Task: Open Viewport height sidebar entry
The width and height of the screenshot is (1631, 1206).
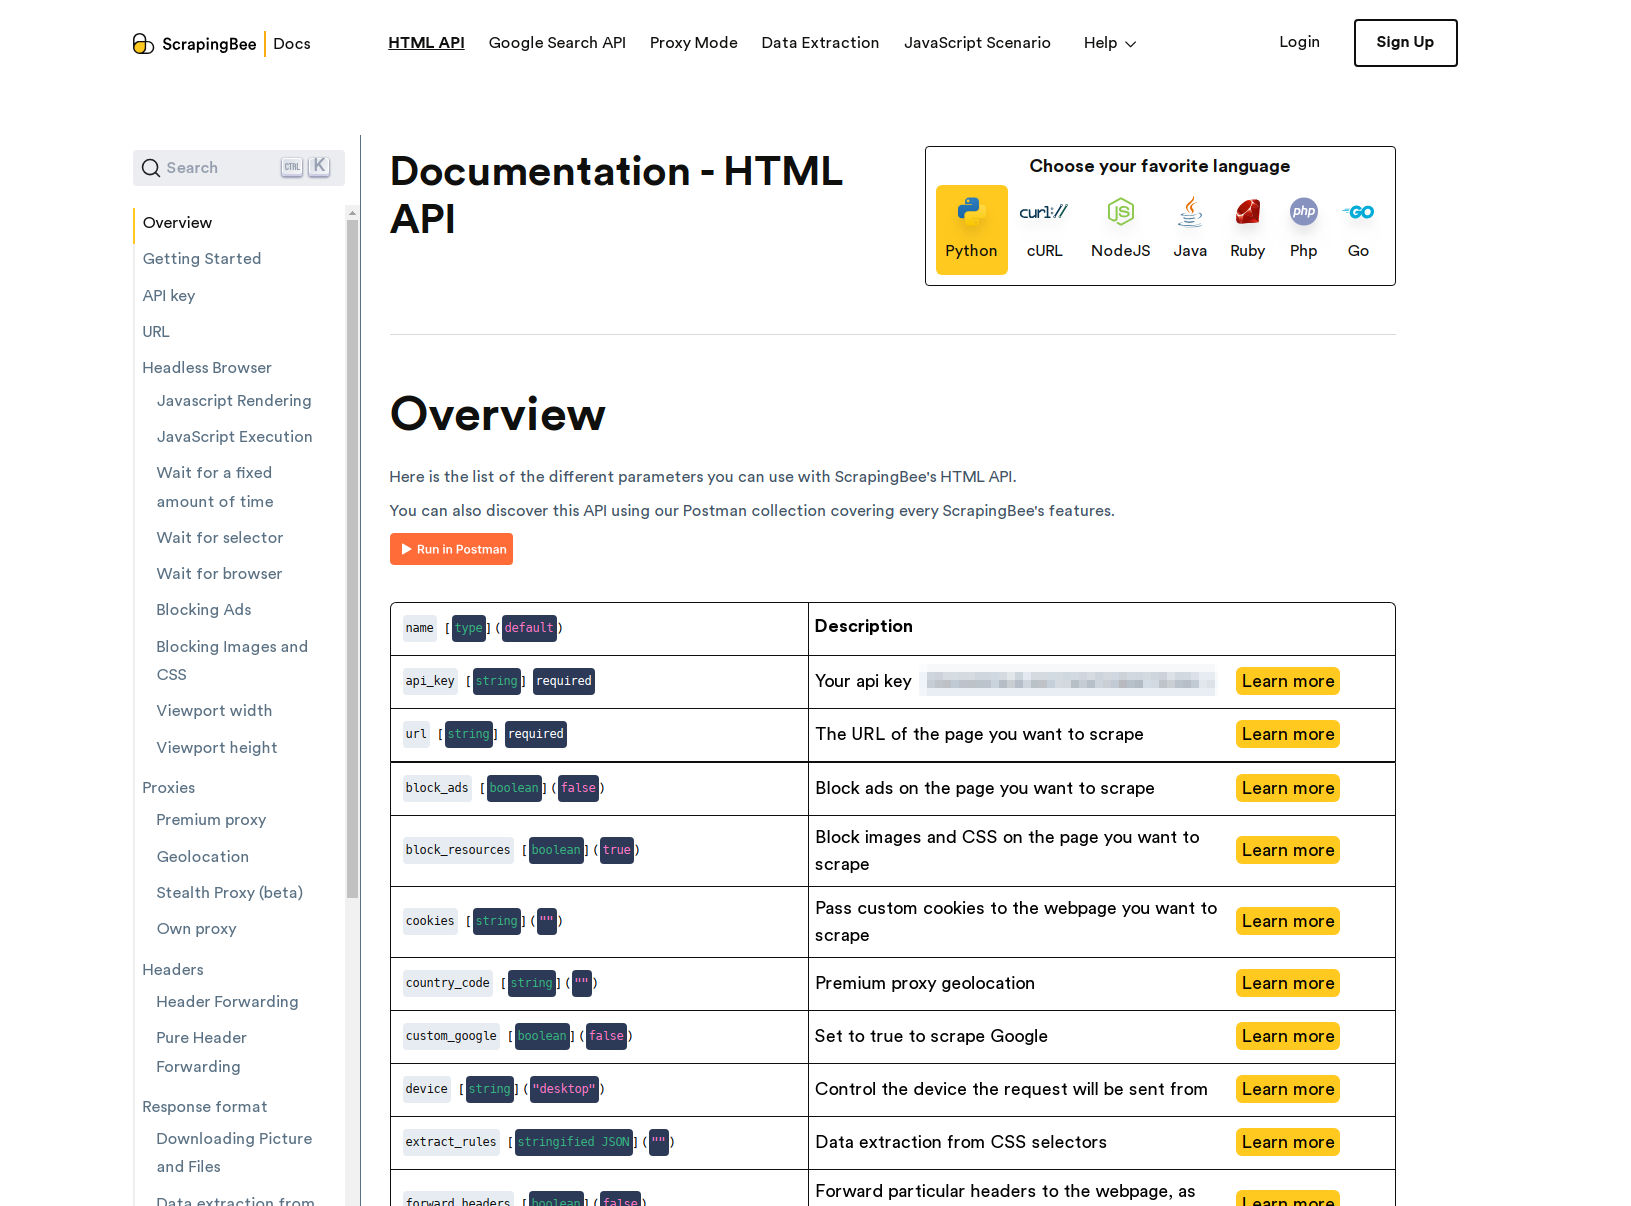Action: click(x=217, y=748)
